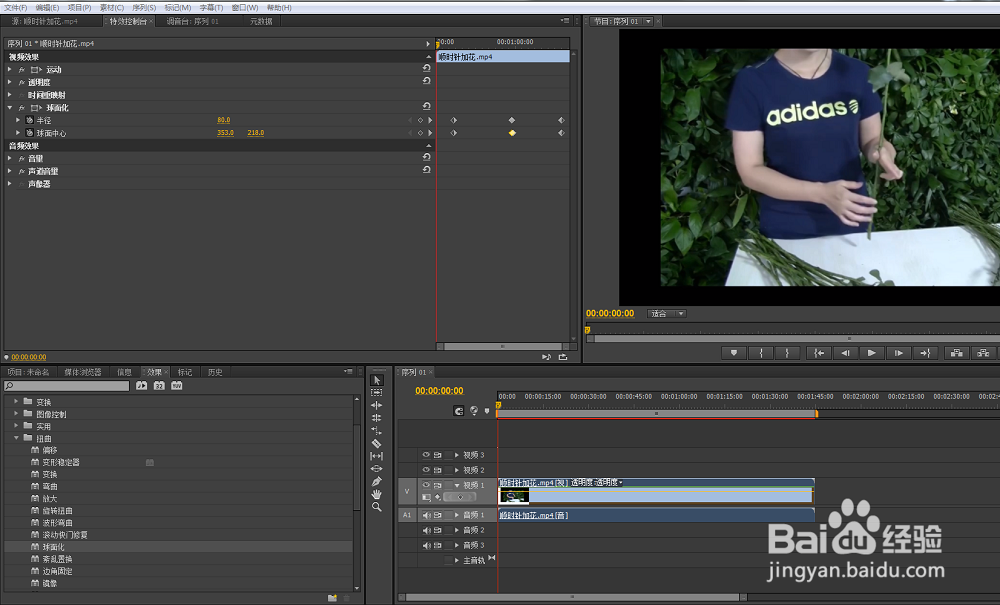1000x605 pixels.
Task: Toggle 视频 2 track visibility eye
Action: point(426,470)
